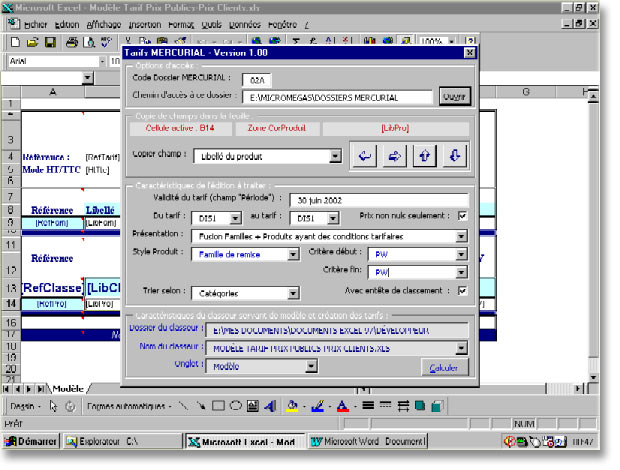The width and height of the screenshot is (620, 470).
Task: Click the Calculer button
Action: tap(444, 368)
